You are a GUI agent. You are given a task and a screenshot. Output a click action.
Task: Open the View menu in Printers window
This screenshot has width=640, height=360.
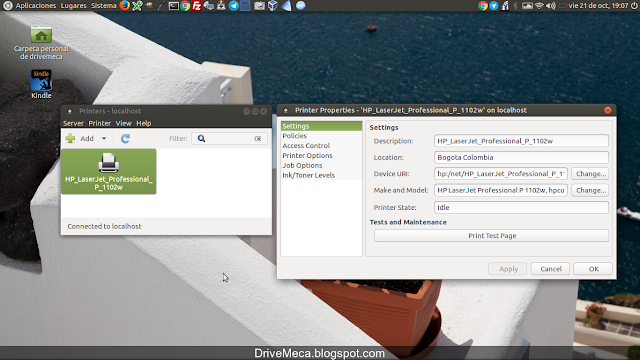(123, 123)
